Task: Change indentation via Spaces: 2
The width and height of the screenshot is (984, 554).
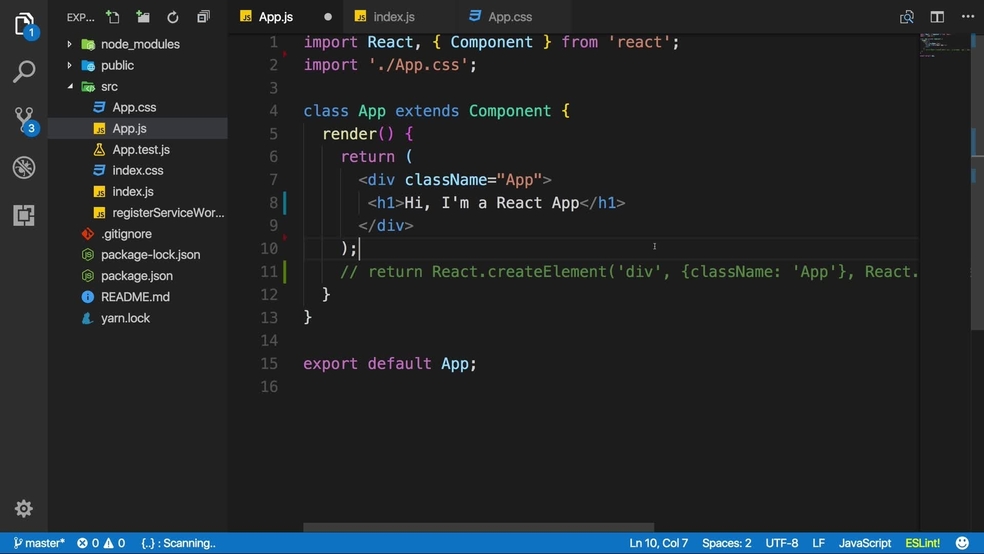Action: click(x=726, y=543)
